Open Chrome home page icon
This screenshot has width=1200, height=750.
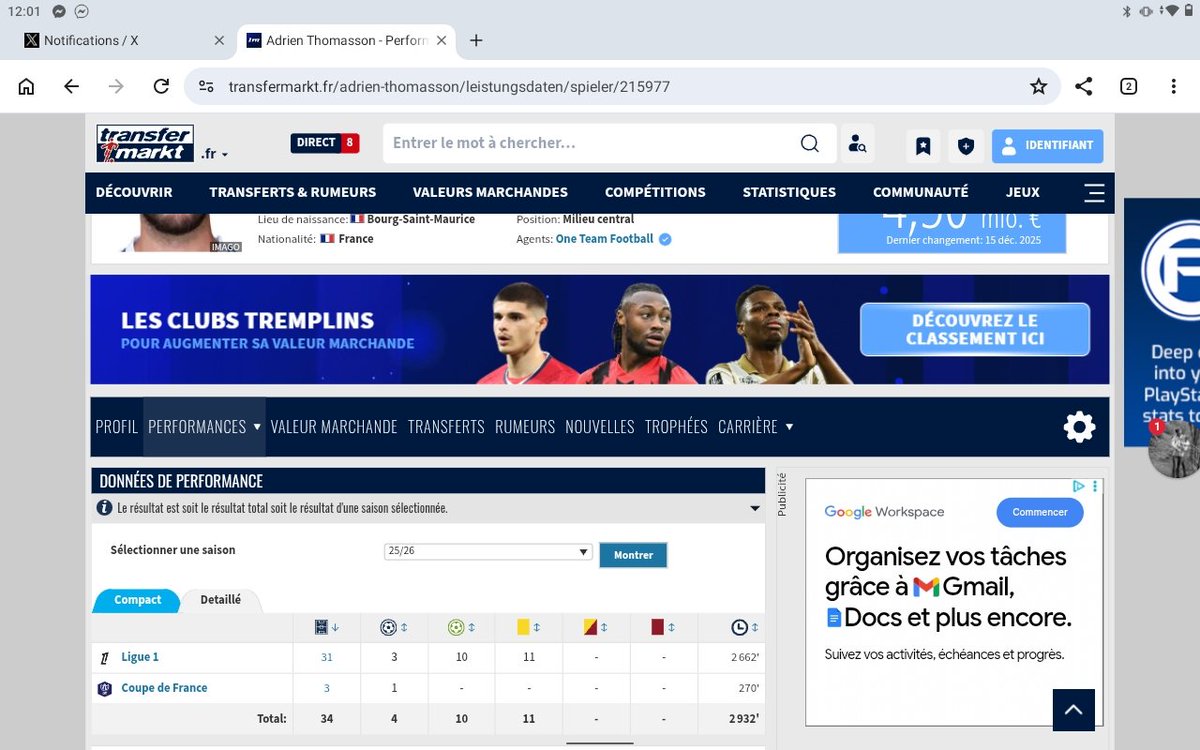click(x=26, y=86)
